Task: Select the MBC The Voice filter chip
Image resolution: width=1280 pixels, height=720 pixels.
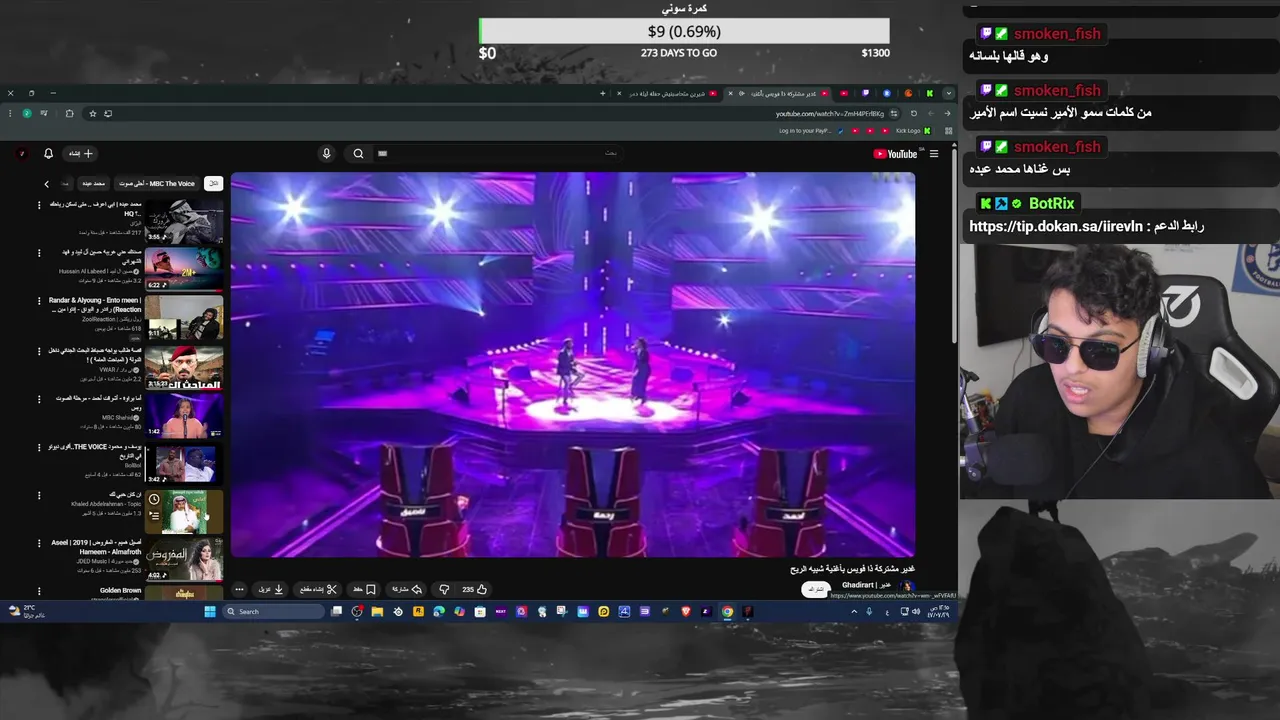Action: pos(157,183)
